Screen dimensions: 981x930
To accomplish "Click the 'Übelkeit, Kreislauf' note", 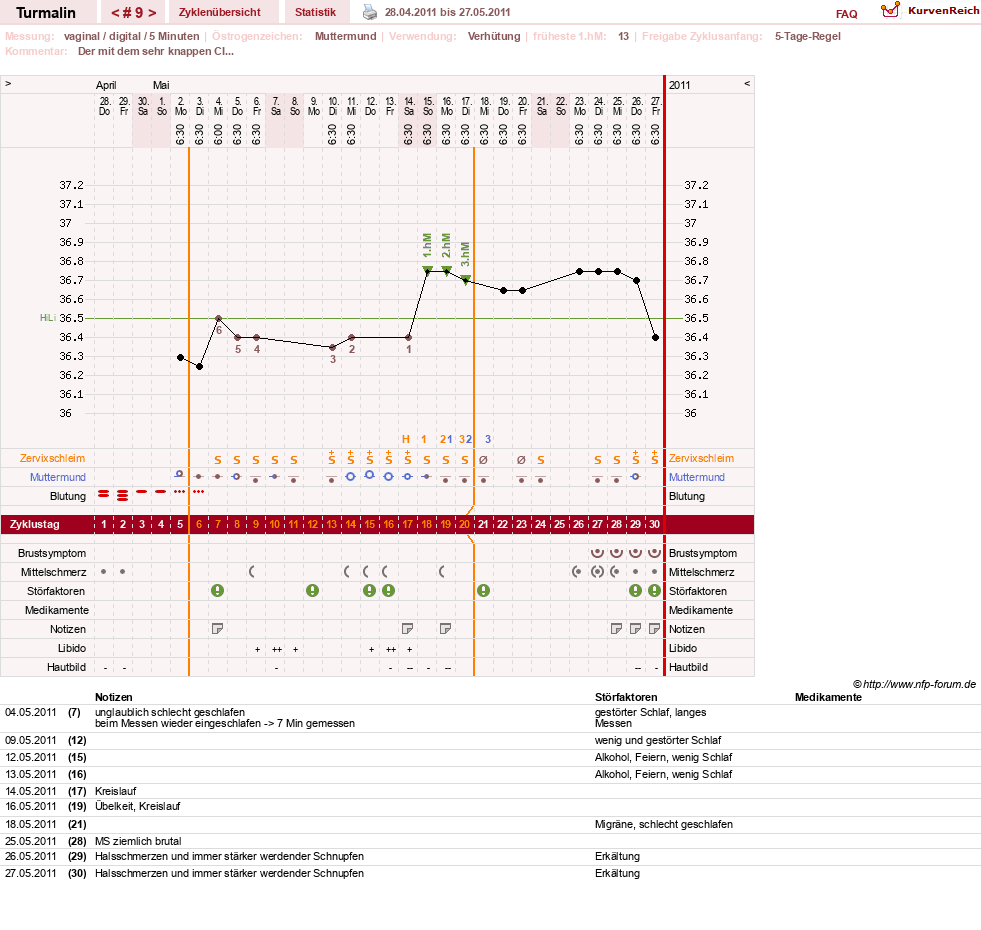I will point(138,806).
